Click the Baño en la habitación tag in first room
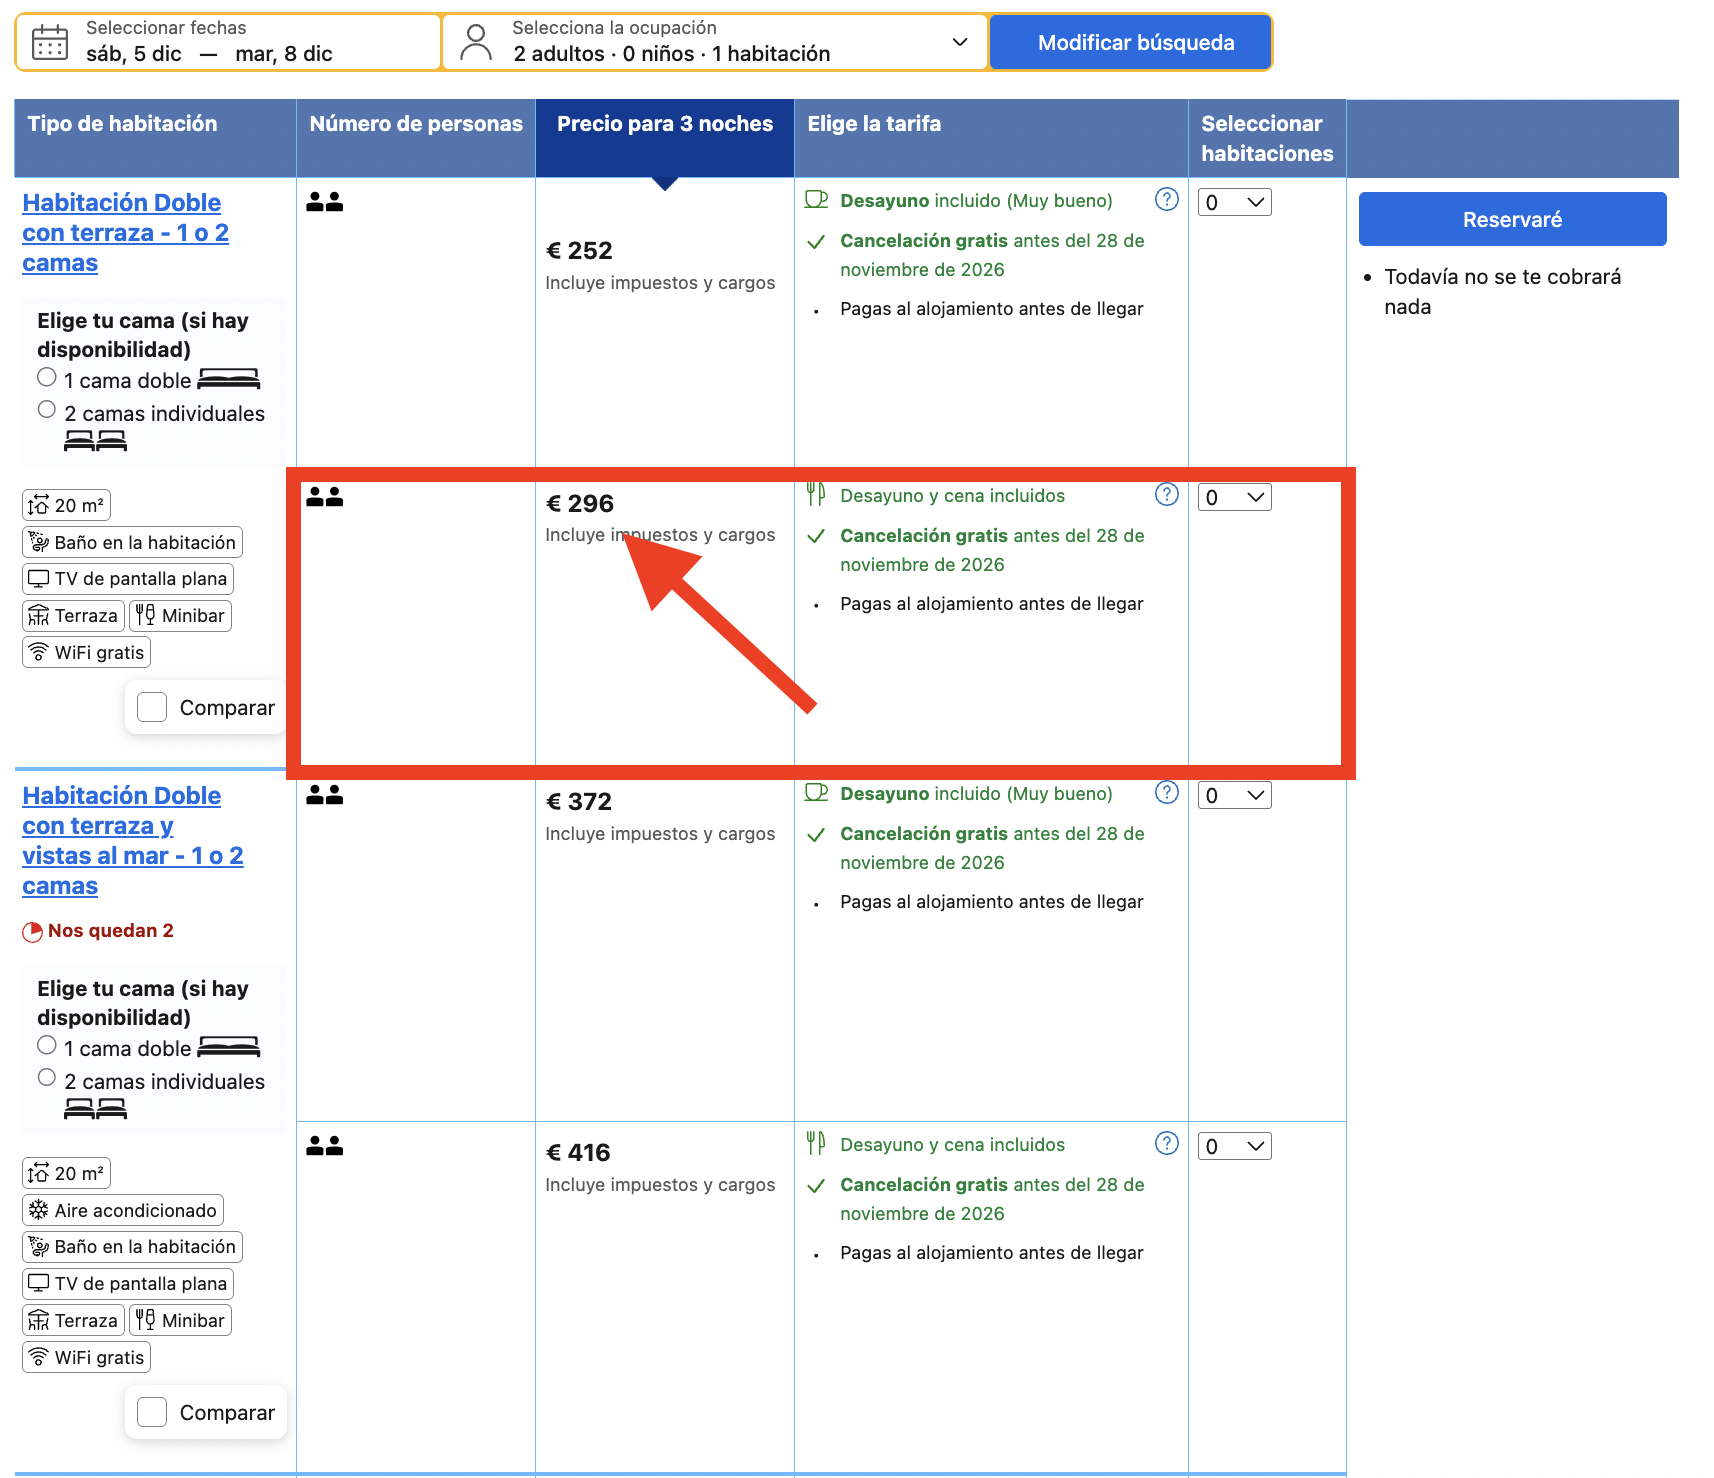 pos(132,543)
